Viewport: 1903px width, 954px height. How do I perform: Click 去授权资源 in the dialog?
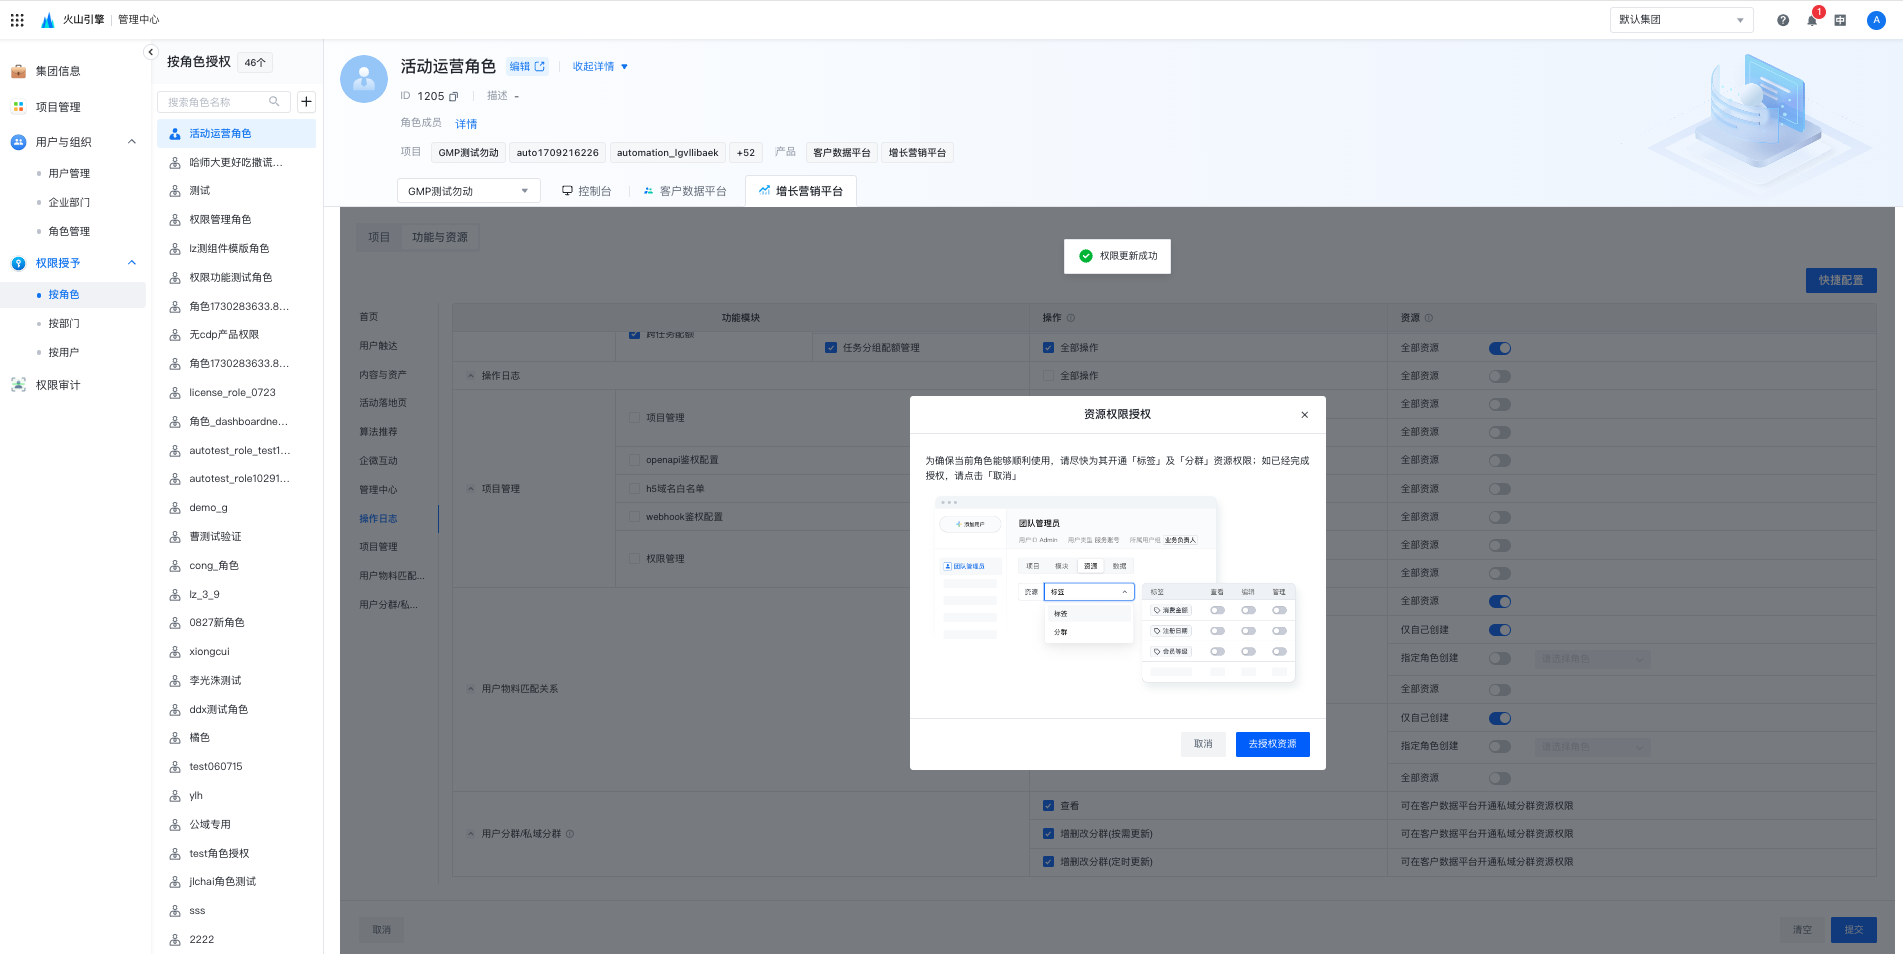click(x=1272, y=744)
